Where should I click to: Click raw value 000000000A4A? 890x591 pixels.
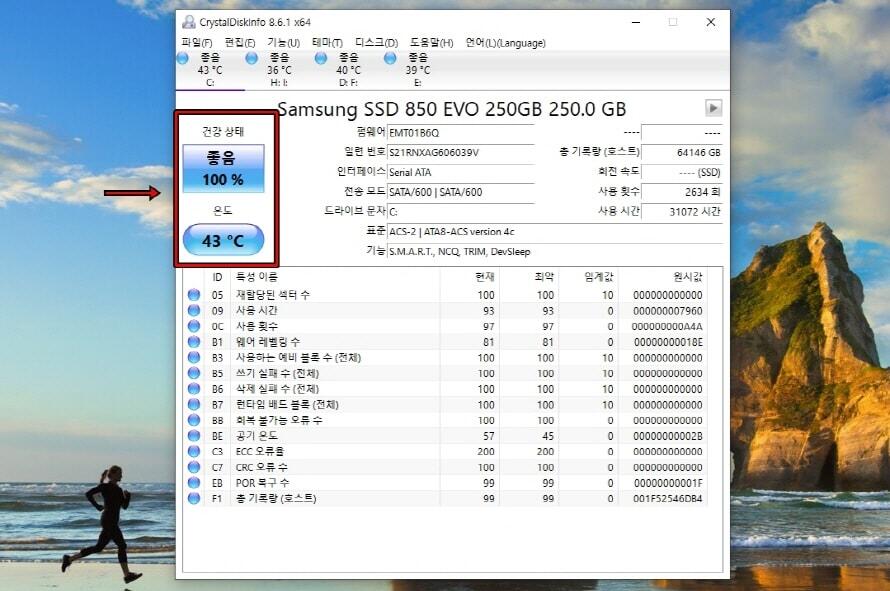(x=667, y=326)
